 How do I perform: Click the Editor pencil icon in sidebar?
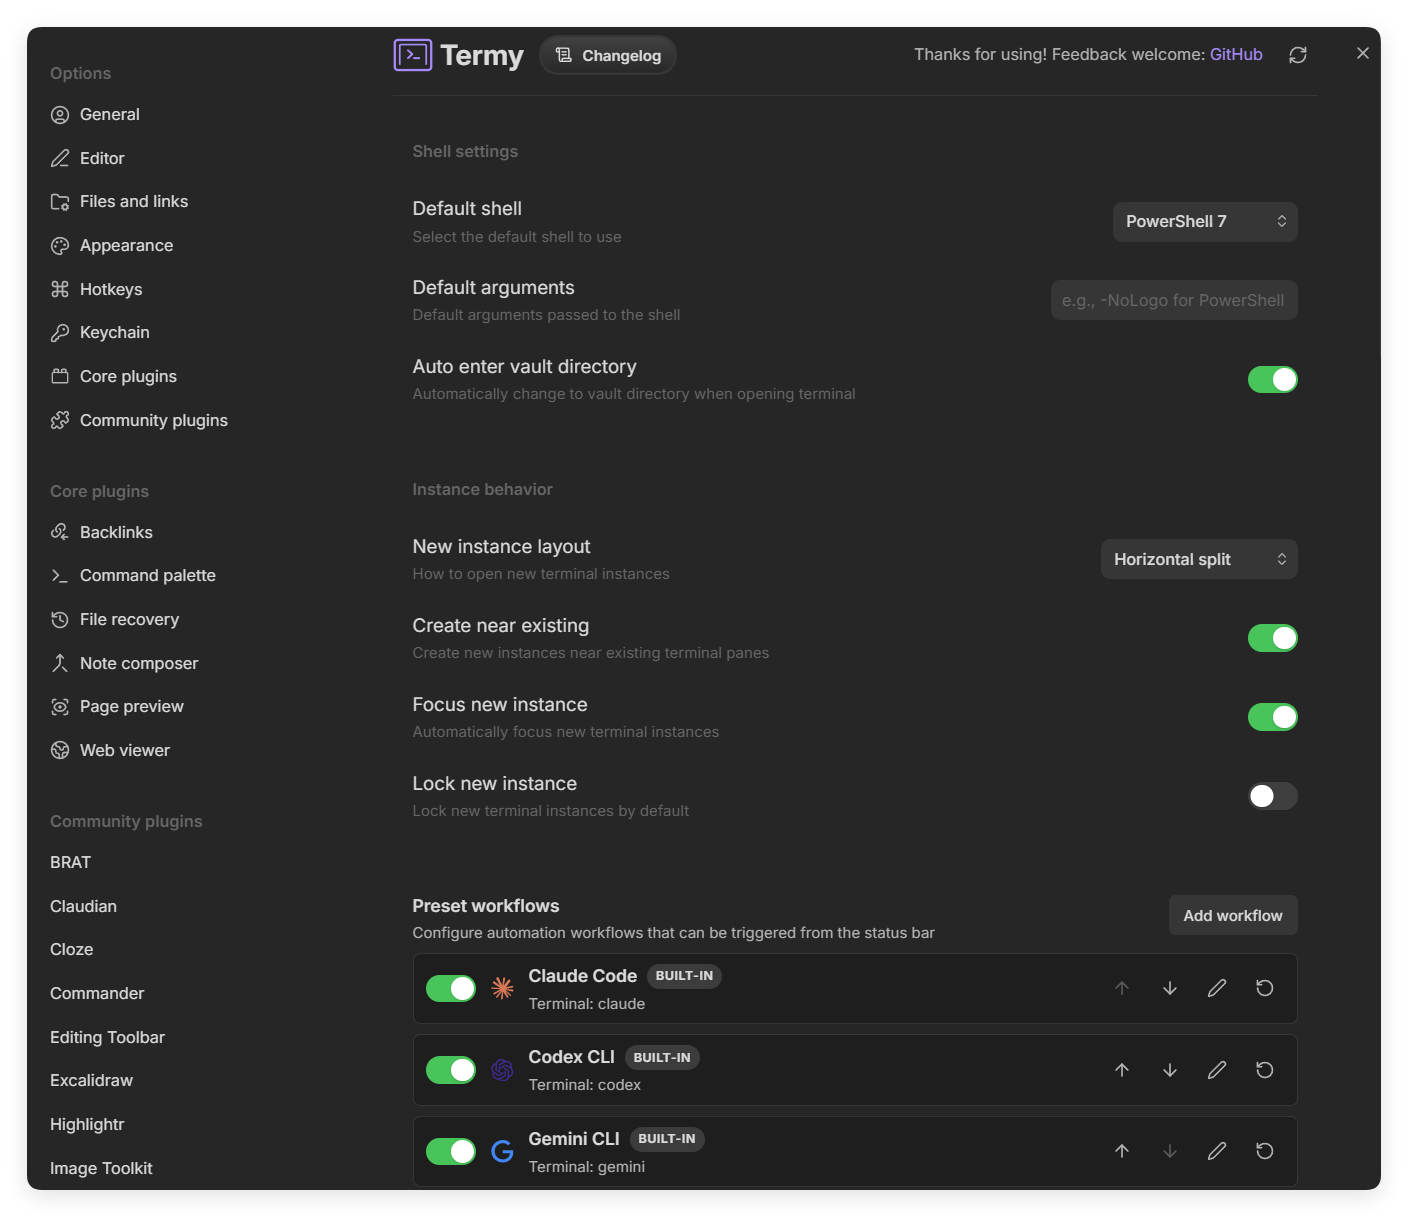[x=60, y=158]
